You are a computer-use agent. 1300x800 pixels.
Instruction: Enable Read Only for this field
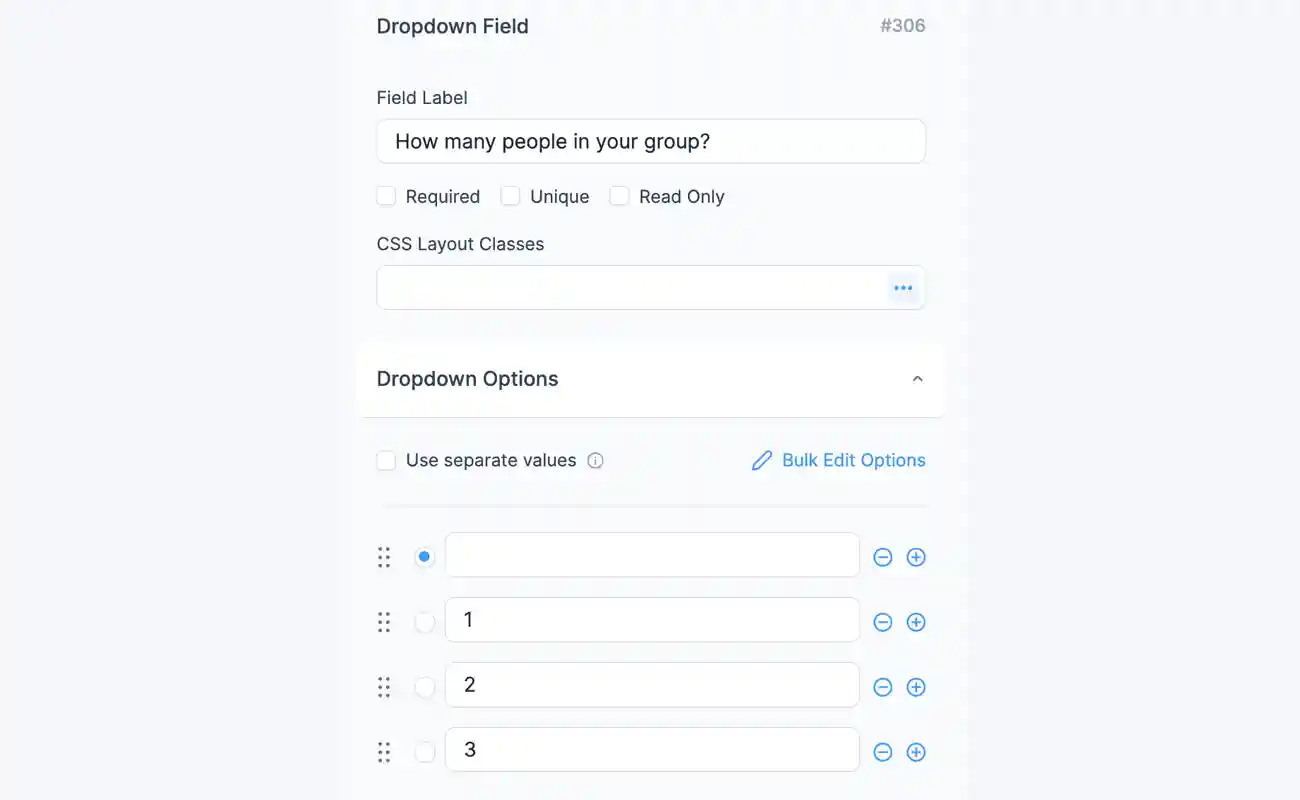[619, 196]
